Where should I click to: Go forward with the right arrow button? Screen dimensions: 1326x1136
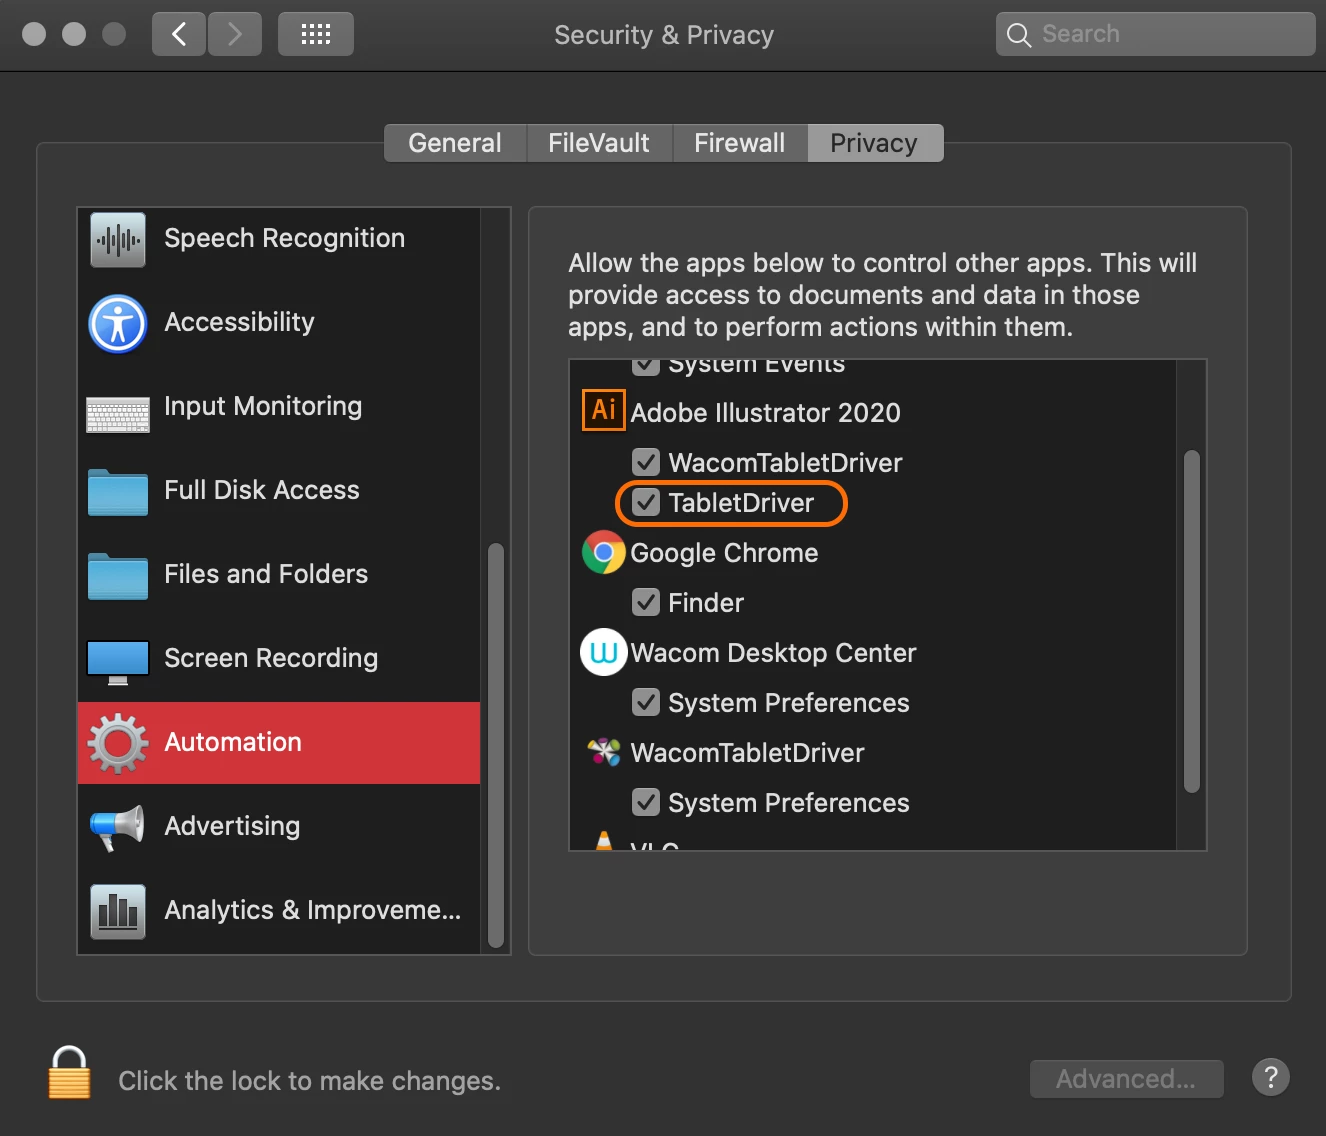pyautogui.click(x=235, y=34)
